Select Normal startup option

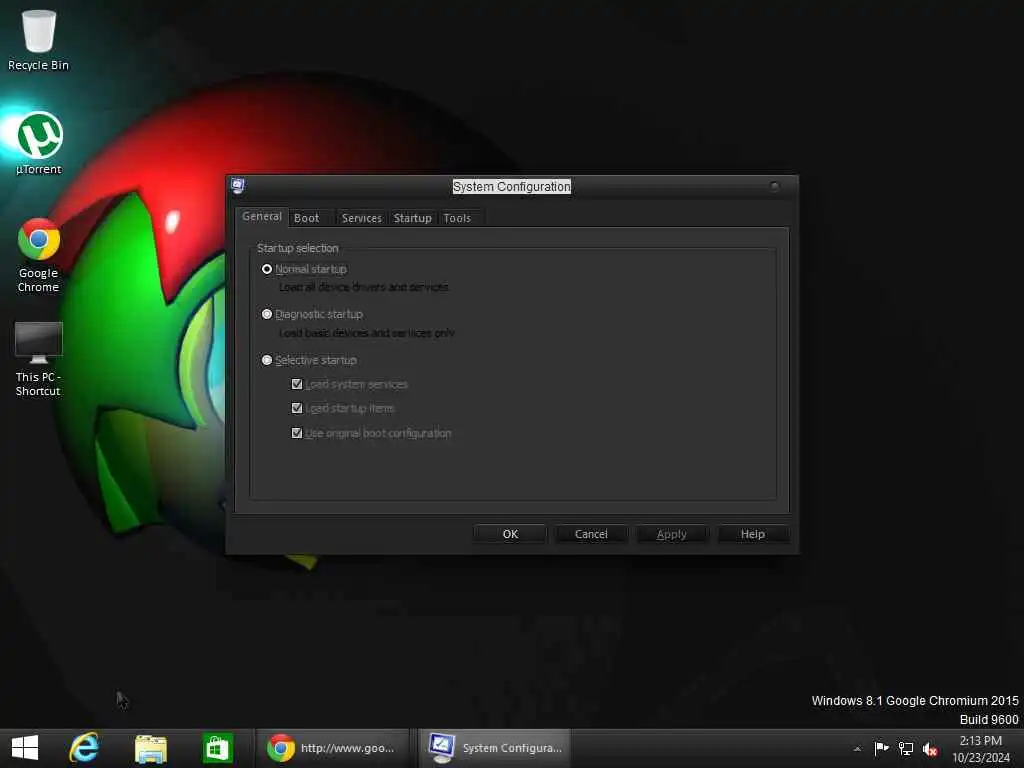tap(304, 269)
